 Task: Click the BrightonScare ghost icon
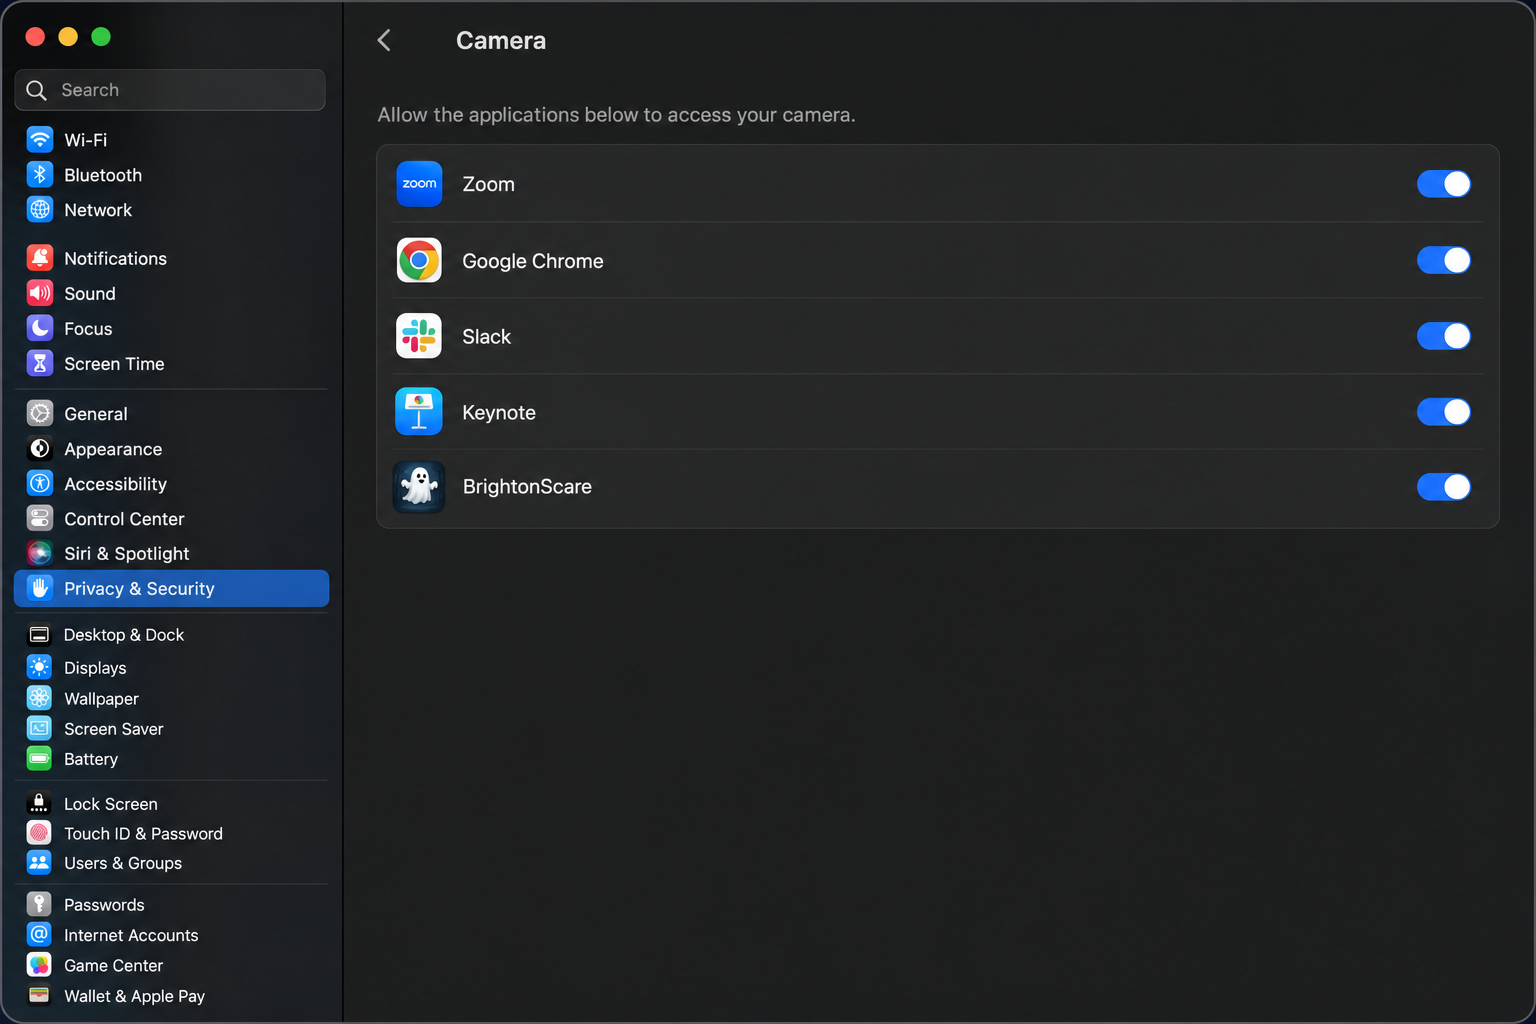click(419, 487)
